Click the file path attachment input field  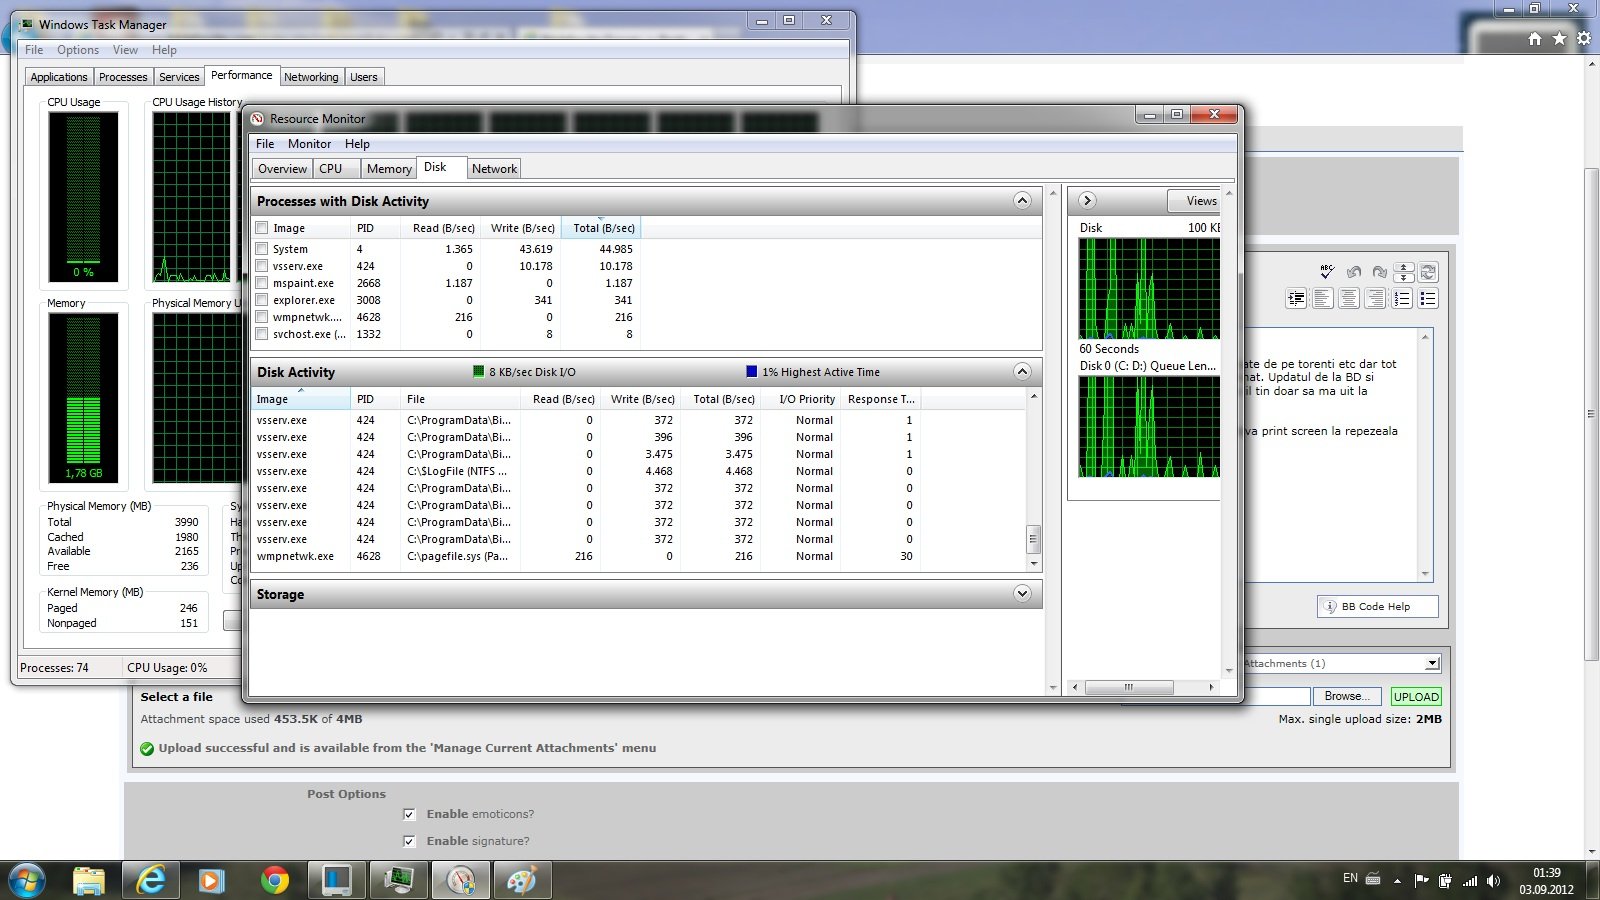tap(1277, 696)
